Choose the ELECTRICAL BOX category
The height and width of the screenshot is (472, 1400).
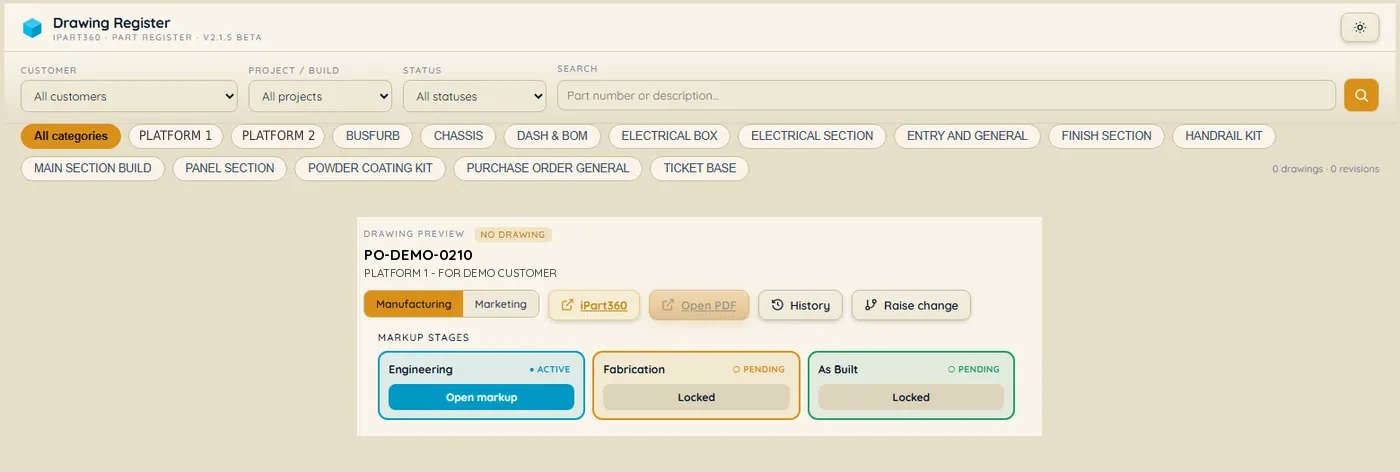pos(669,136)
